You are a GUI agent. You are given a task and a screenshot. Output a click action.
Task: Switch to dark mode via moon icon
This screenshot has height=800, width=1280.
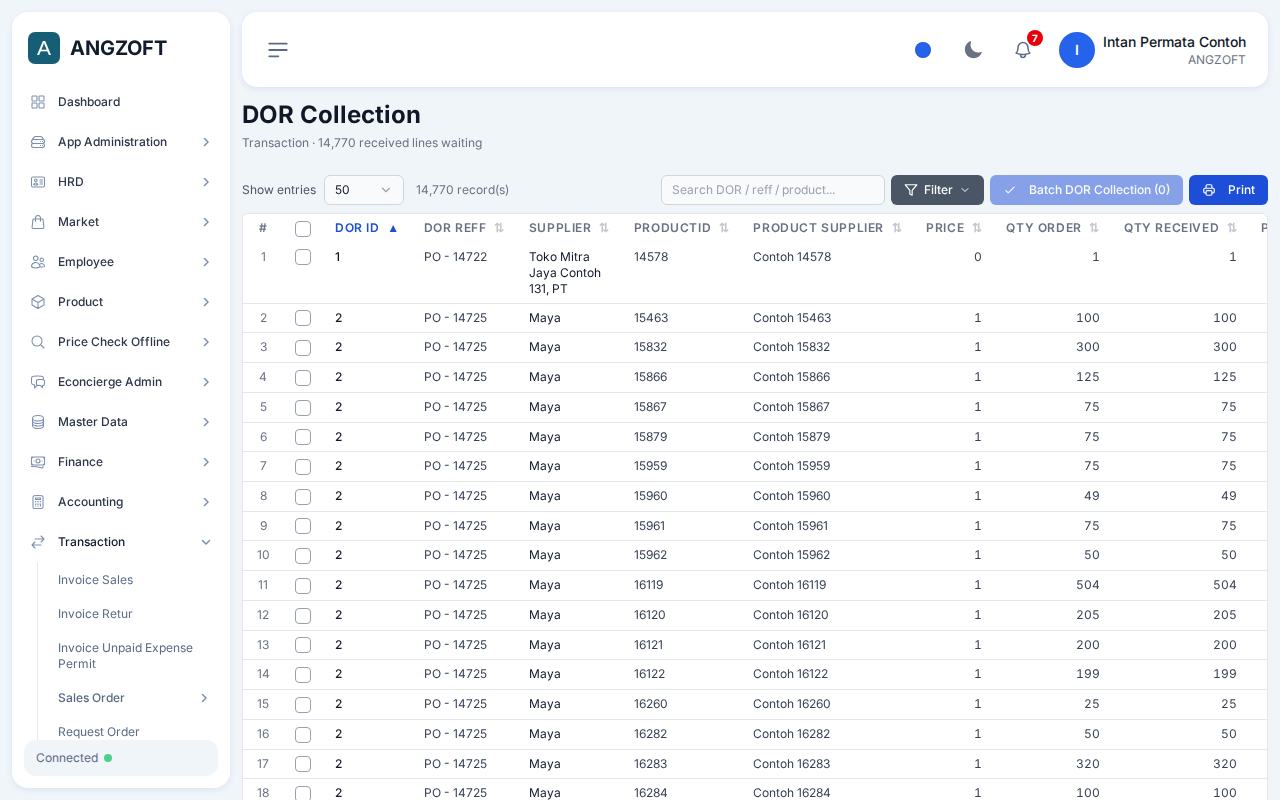point(973,50)
